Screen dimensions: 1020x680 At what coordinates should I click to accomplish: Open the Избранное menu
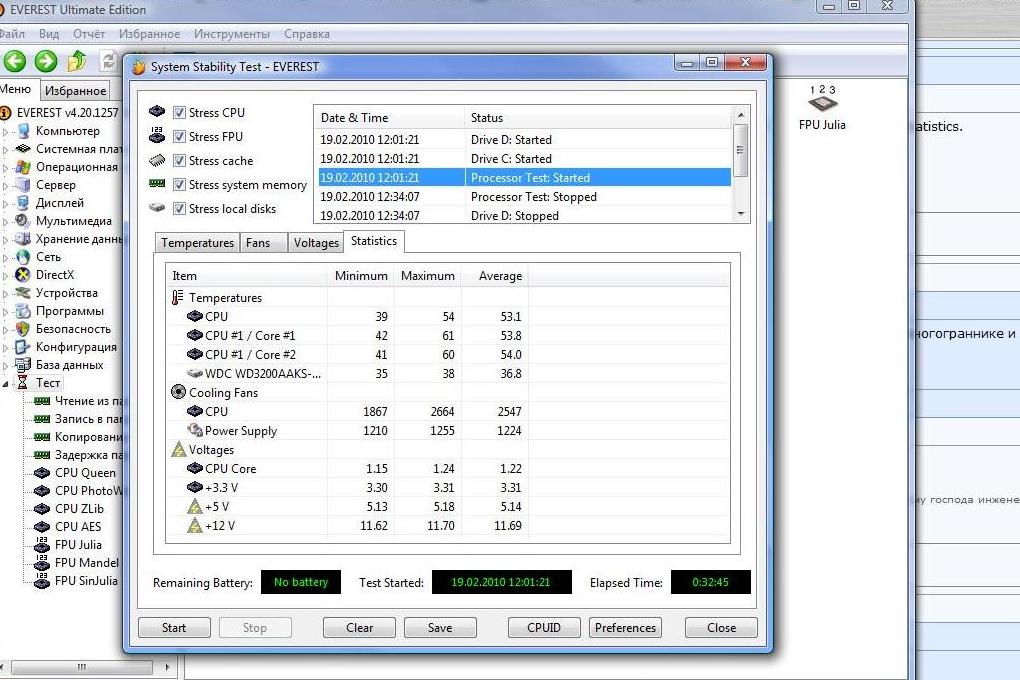pos(149,34)
